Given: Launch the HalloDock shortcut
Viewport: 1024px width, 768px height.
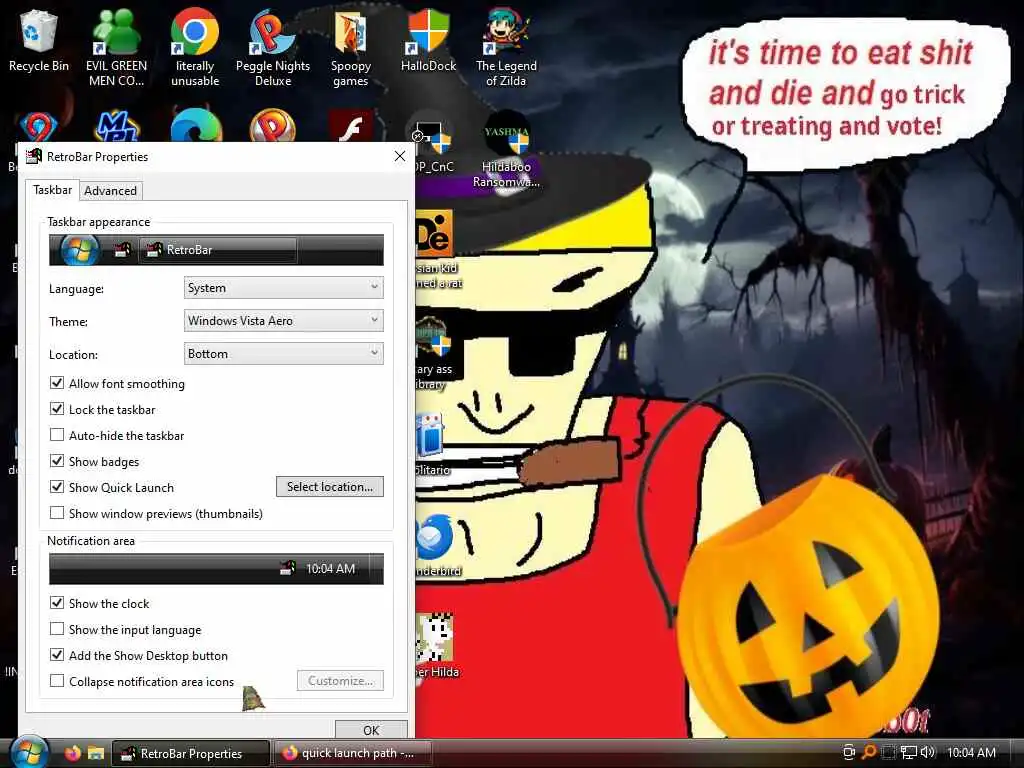Looking at the screenshot, I should 428,42.
